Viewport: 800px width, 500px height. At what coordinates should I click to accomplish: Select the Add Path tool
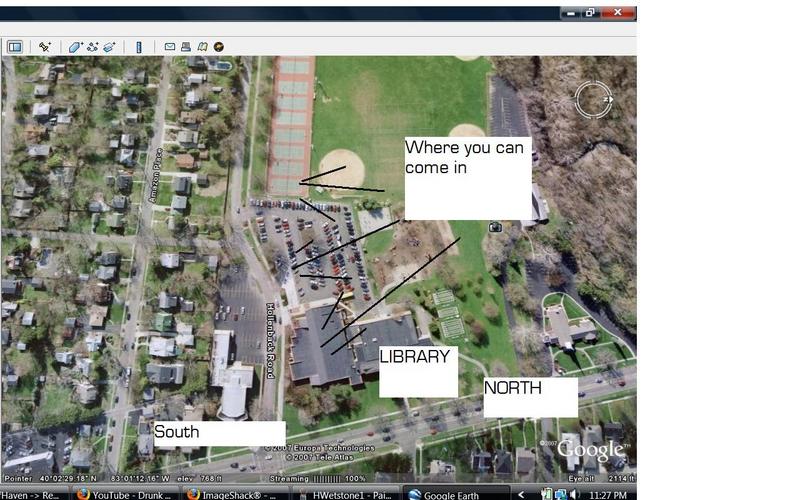tap(92, 46)
